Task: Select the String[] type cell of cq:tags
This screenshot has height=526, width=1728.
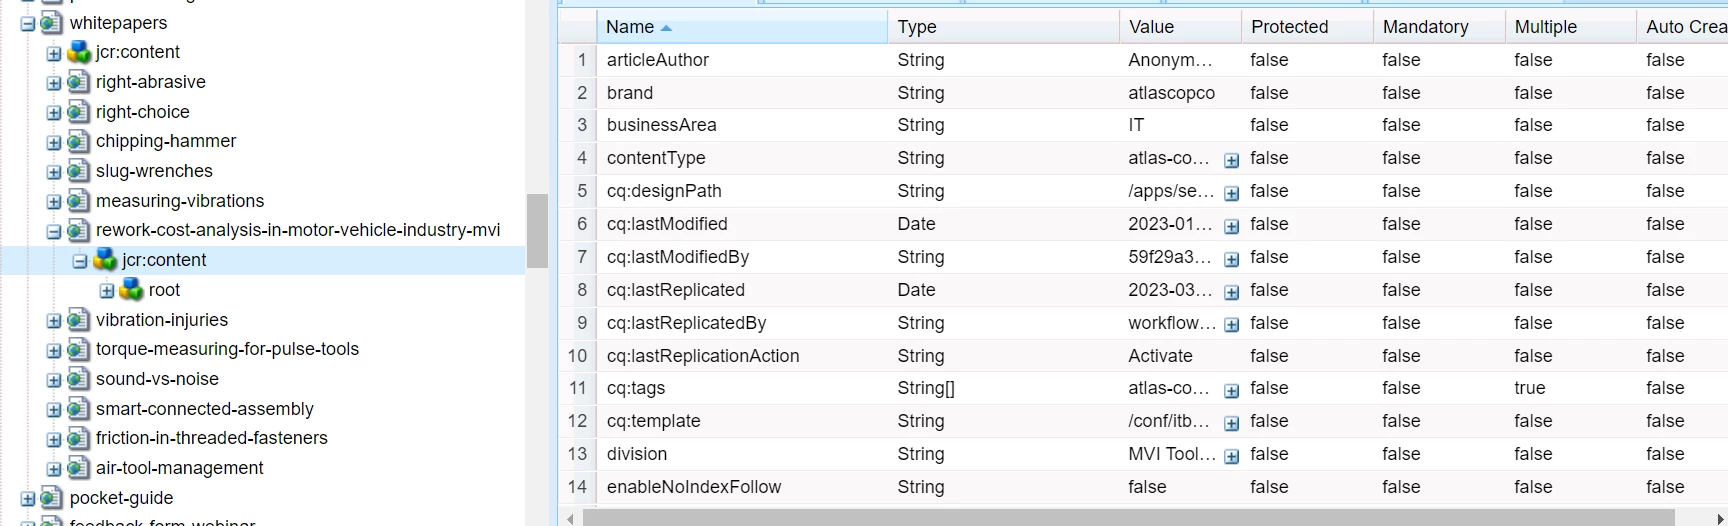Action: pos(926,388)
